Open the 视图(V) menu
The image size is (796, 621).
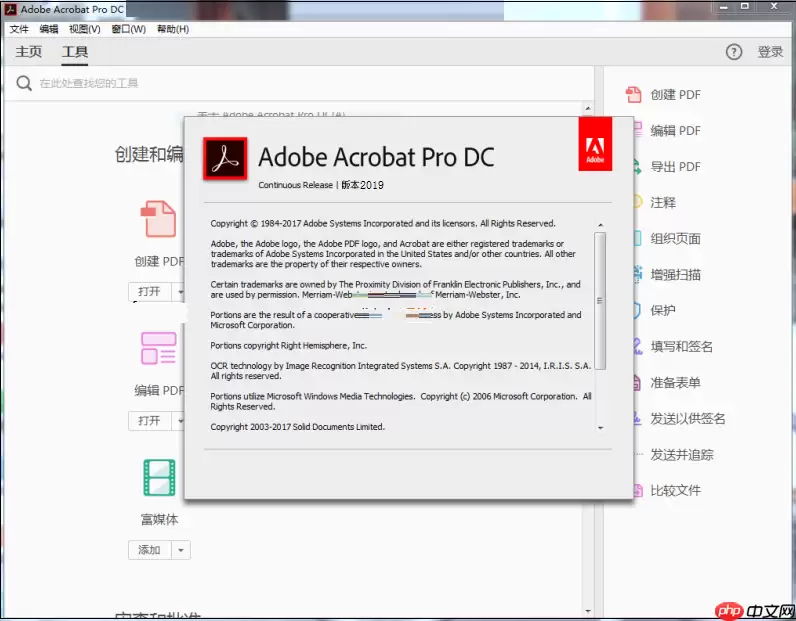click(x=85, y=29)
